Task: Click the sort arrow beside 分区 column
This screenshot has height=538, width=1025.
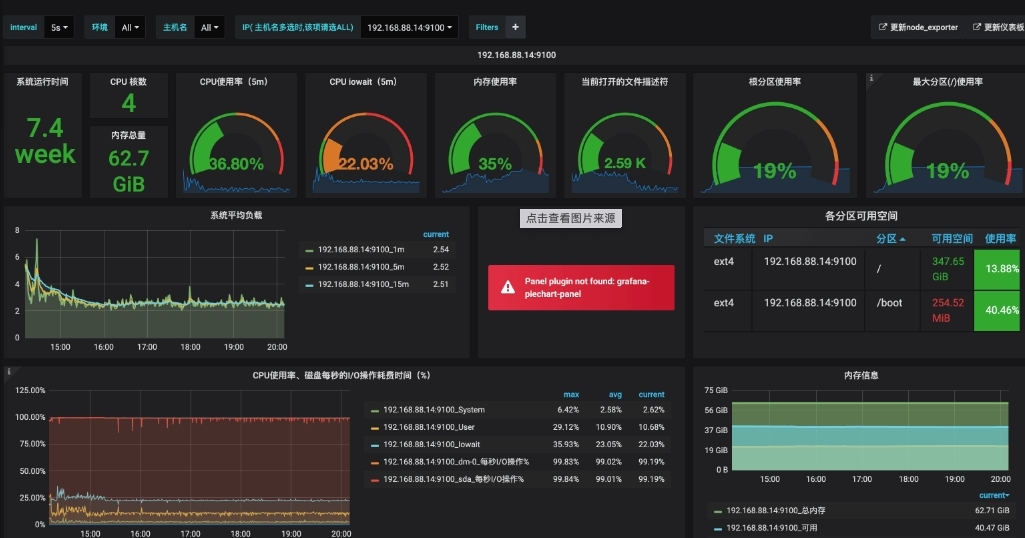Action: tap(902, 239)
